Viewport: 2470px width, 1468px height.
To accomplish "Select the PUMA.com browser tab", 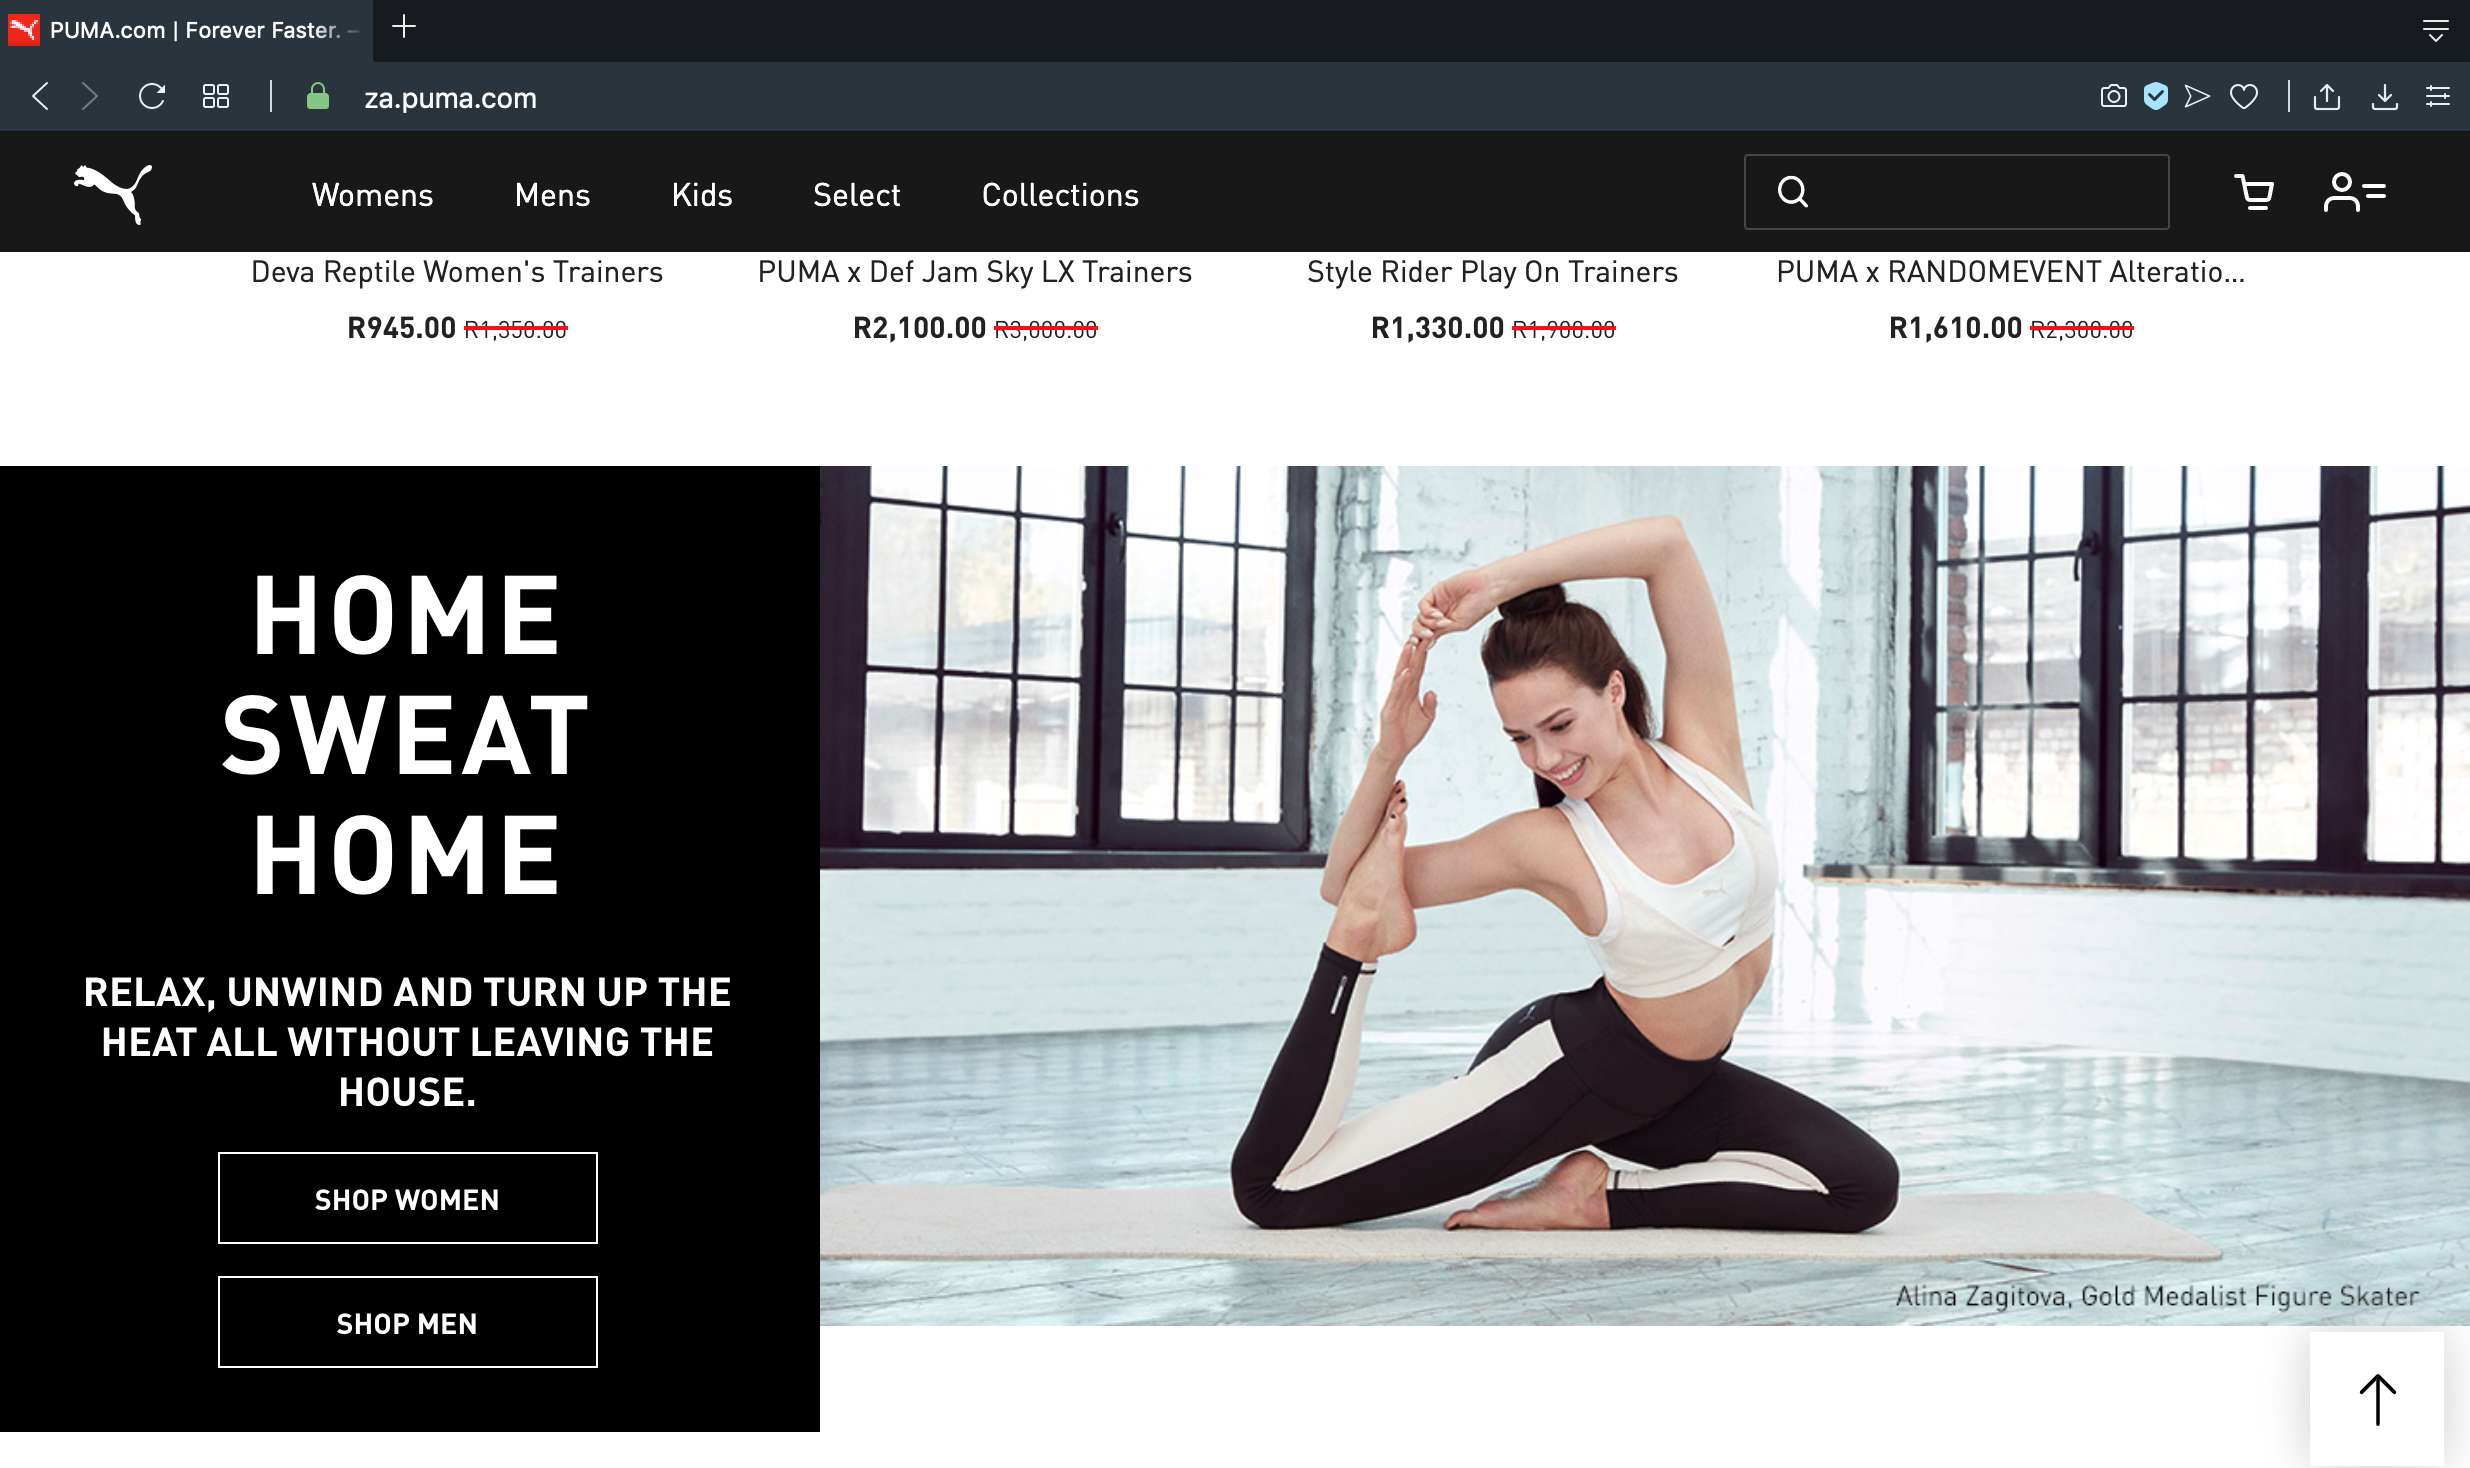I will coord(186,30).
